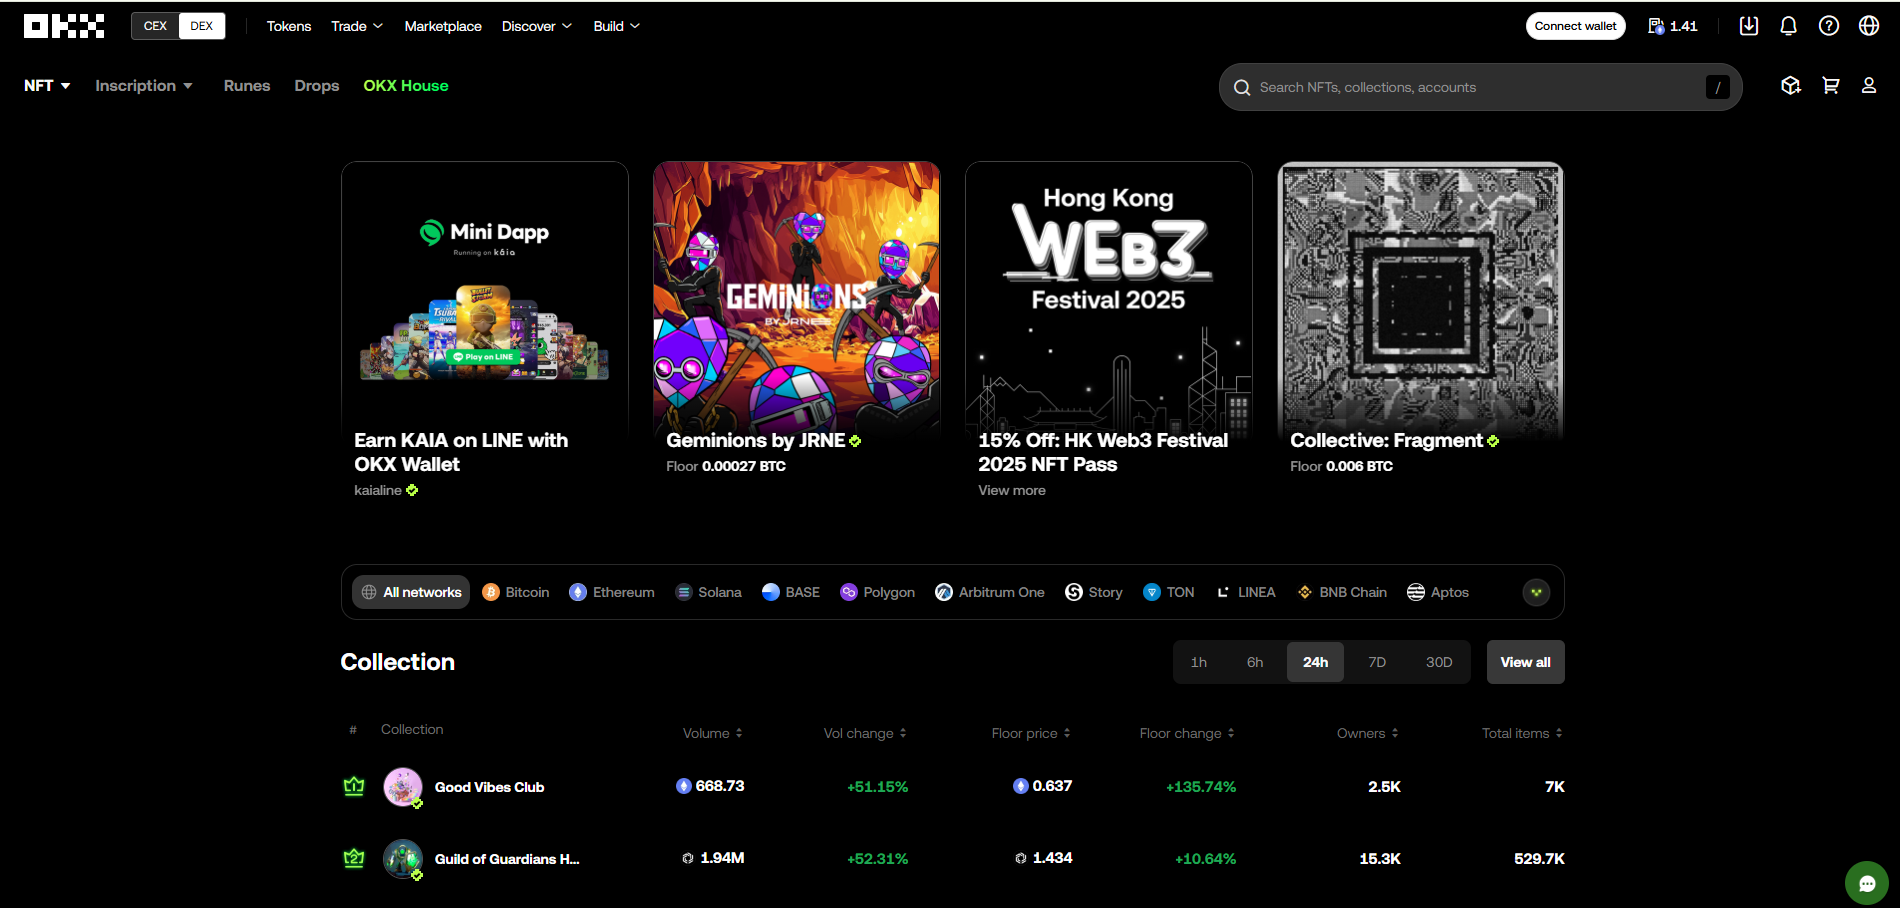Filter by Bitcoin network
This screenshot has height=908, width=1900.
coord(516,592)
